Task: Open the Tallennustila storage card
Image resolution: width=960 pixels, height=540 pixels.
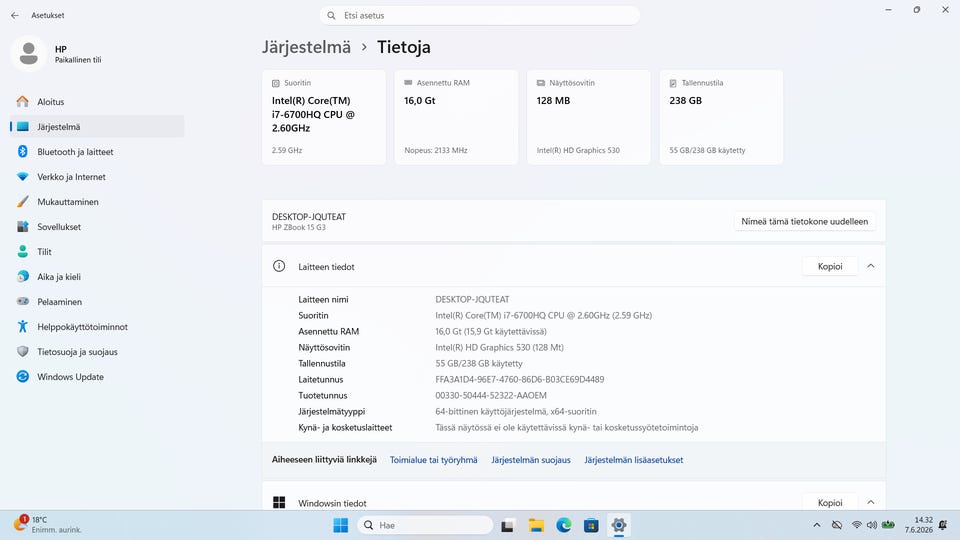Action: pos(721,117)
